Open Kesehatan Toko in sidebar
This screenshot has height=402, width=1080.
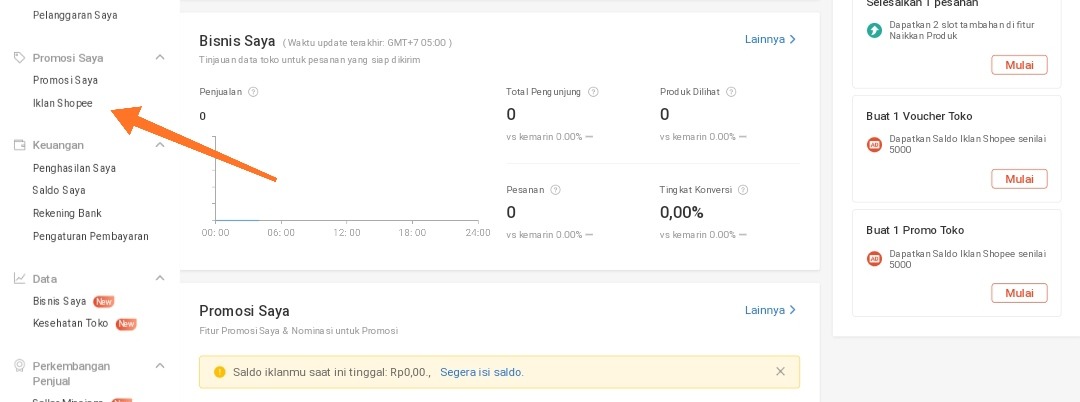pos(71,323)
